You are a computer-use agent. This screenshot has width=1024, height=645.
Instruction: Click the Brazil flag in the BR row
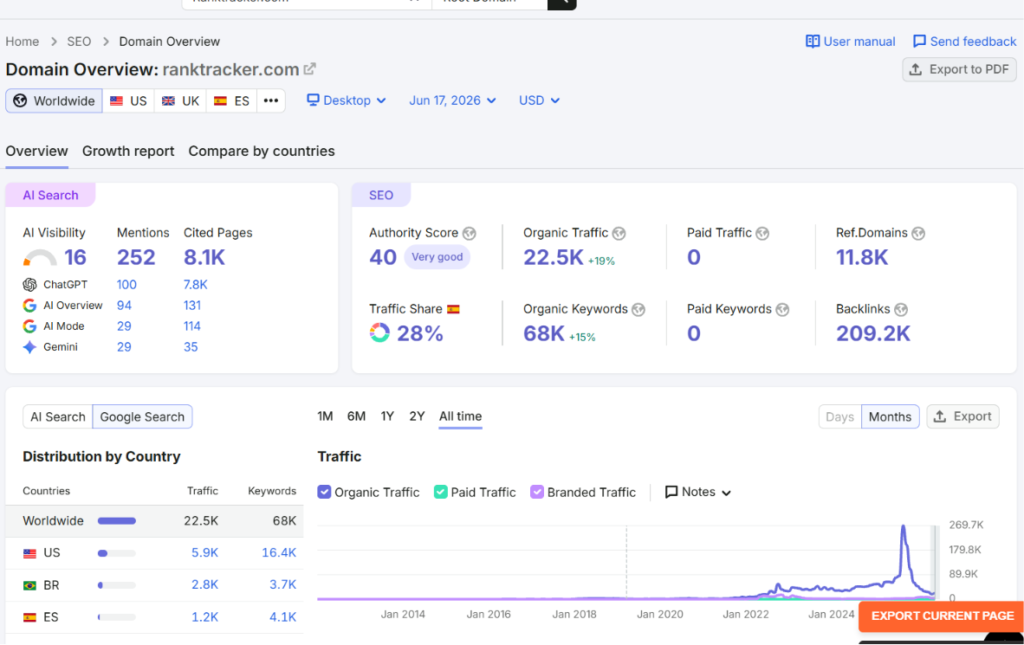[x=29, y=586]
